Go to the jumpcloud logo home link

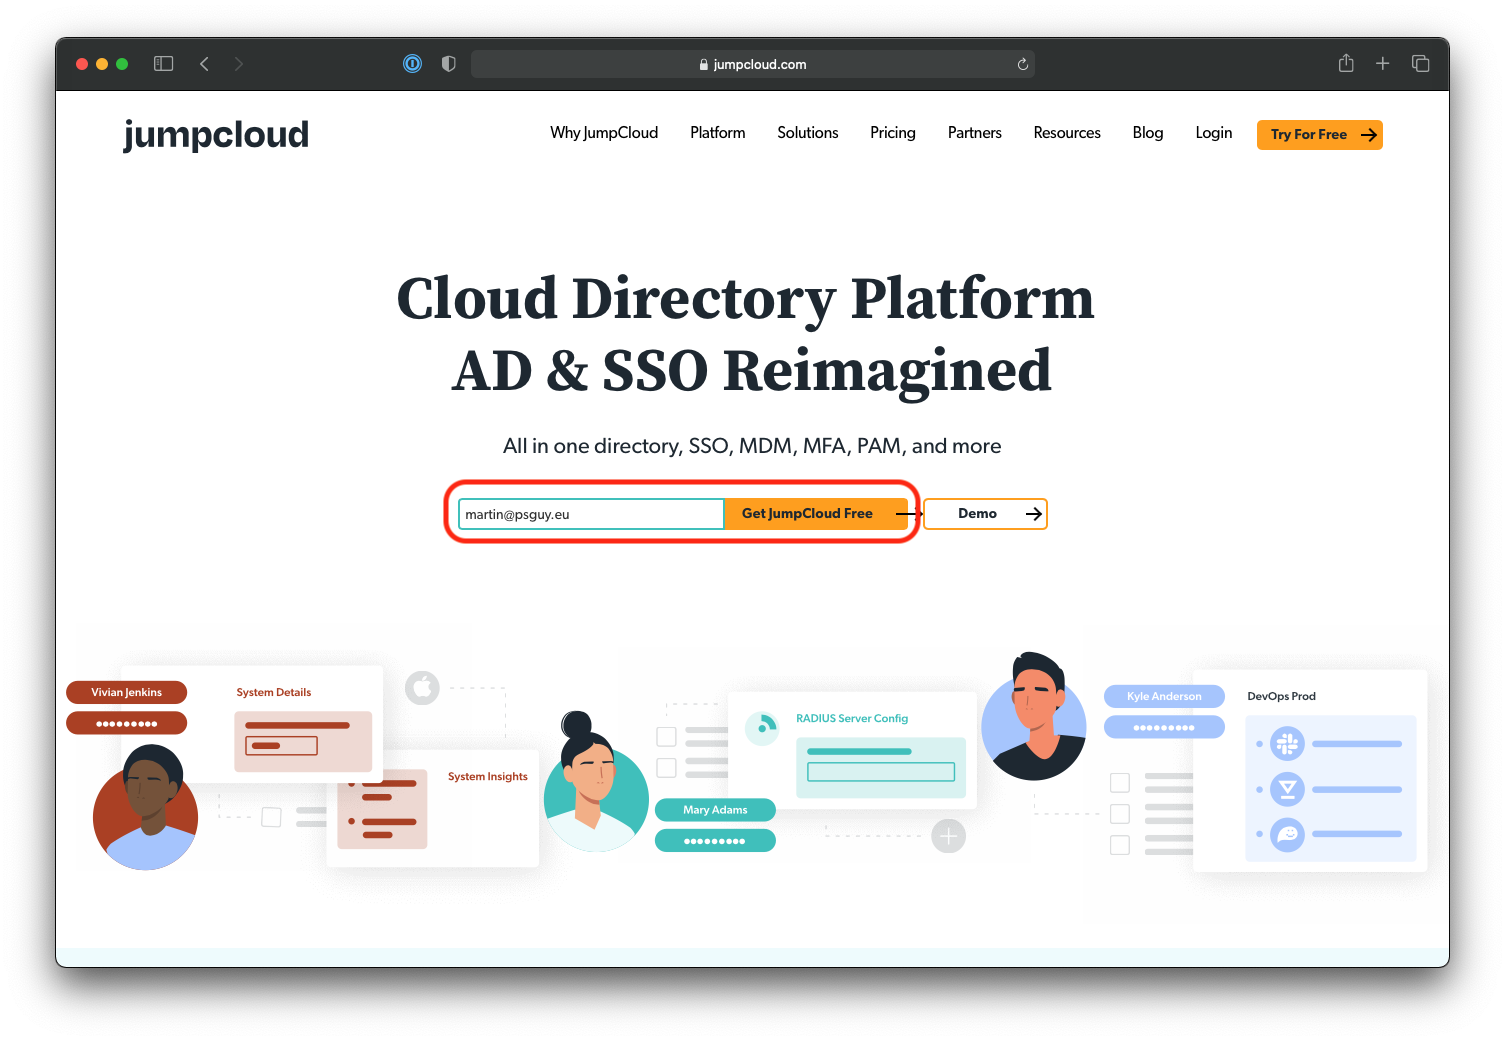(216, 135)
